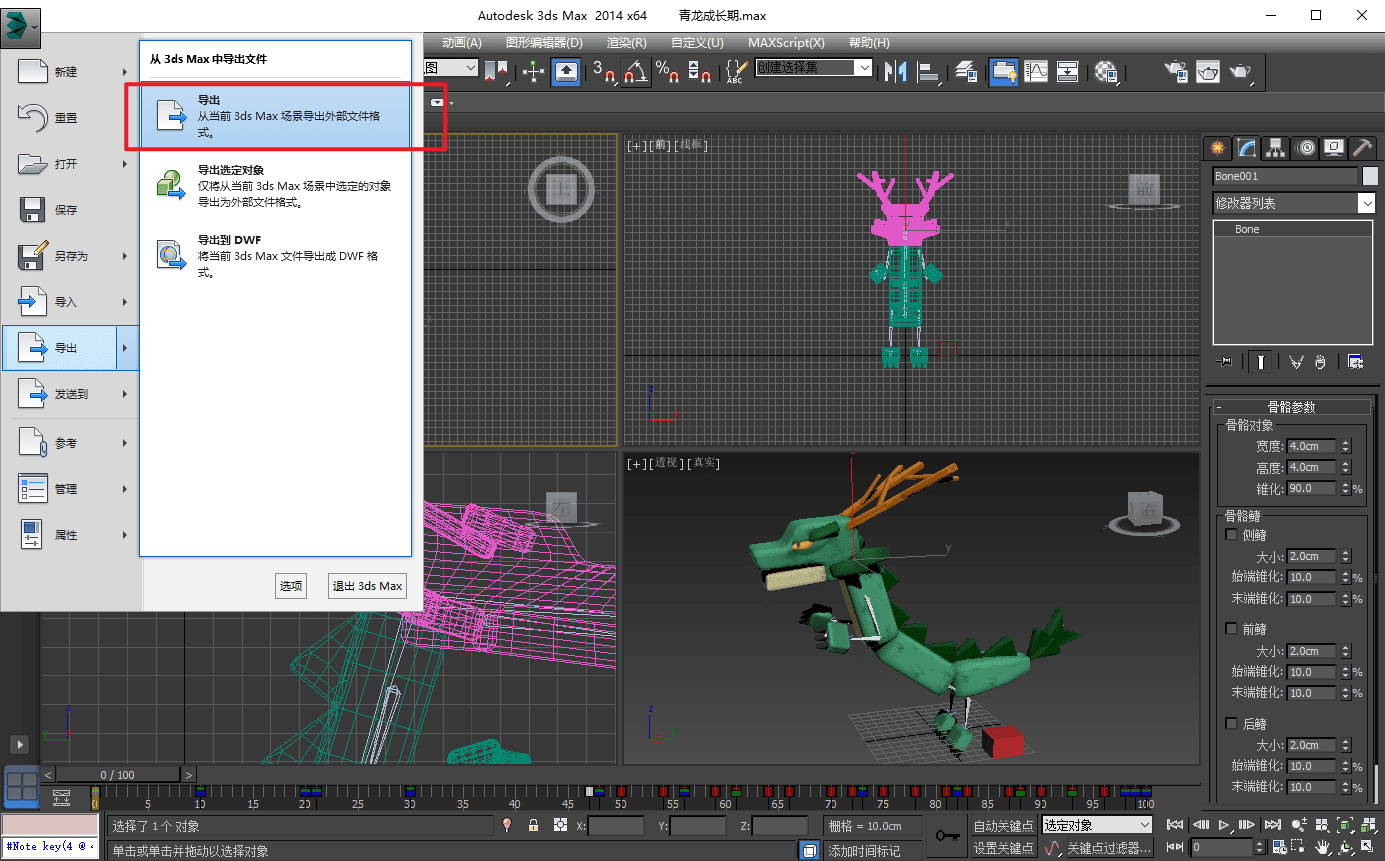Click Make Unique icon in modifier stack

(x=1297, y=362)
